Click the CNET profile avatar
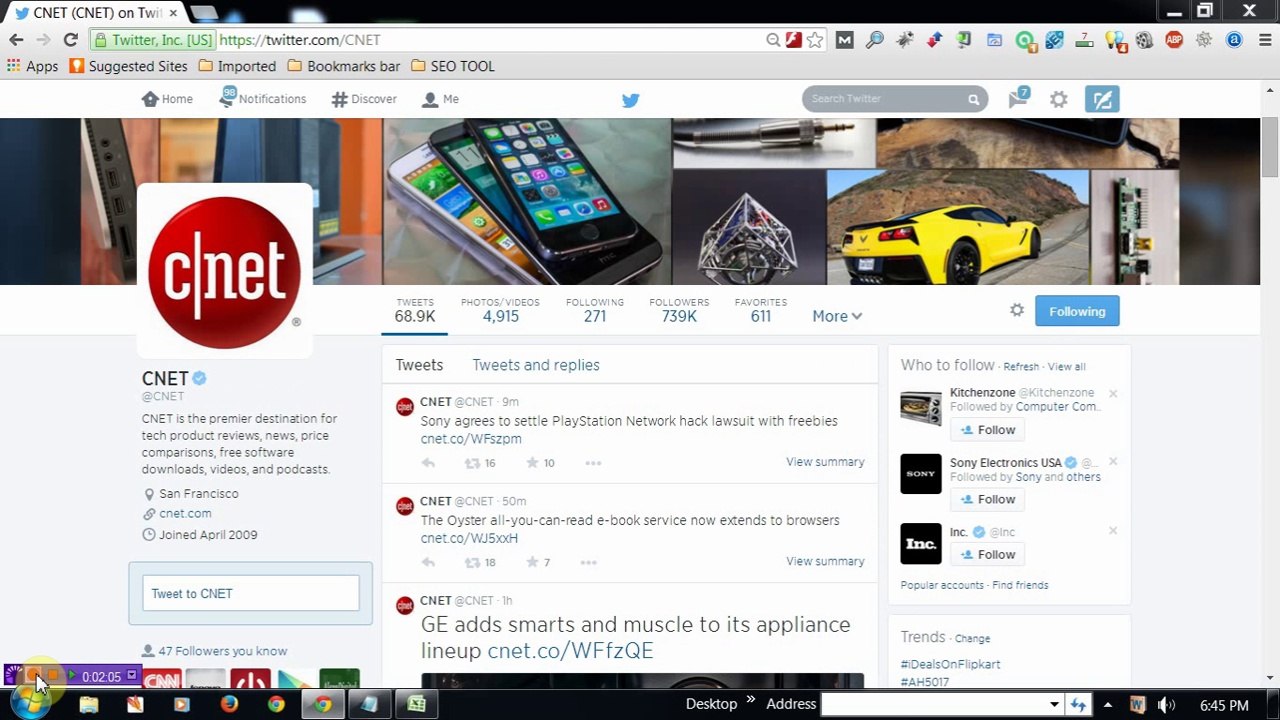The width and height of the screenshot is (1280, 720). pyautogui.click(x=224, y=272)
